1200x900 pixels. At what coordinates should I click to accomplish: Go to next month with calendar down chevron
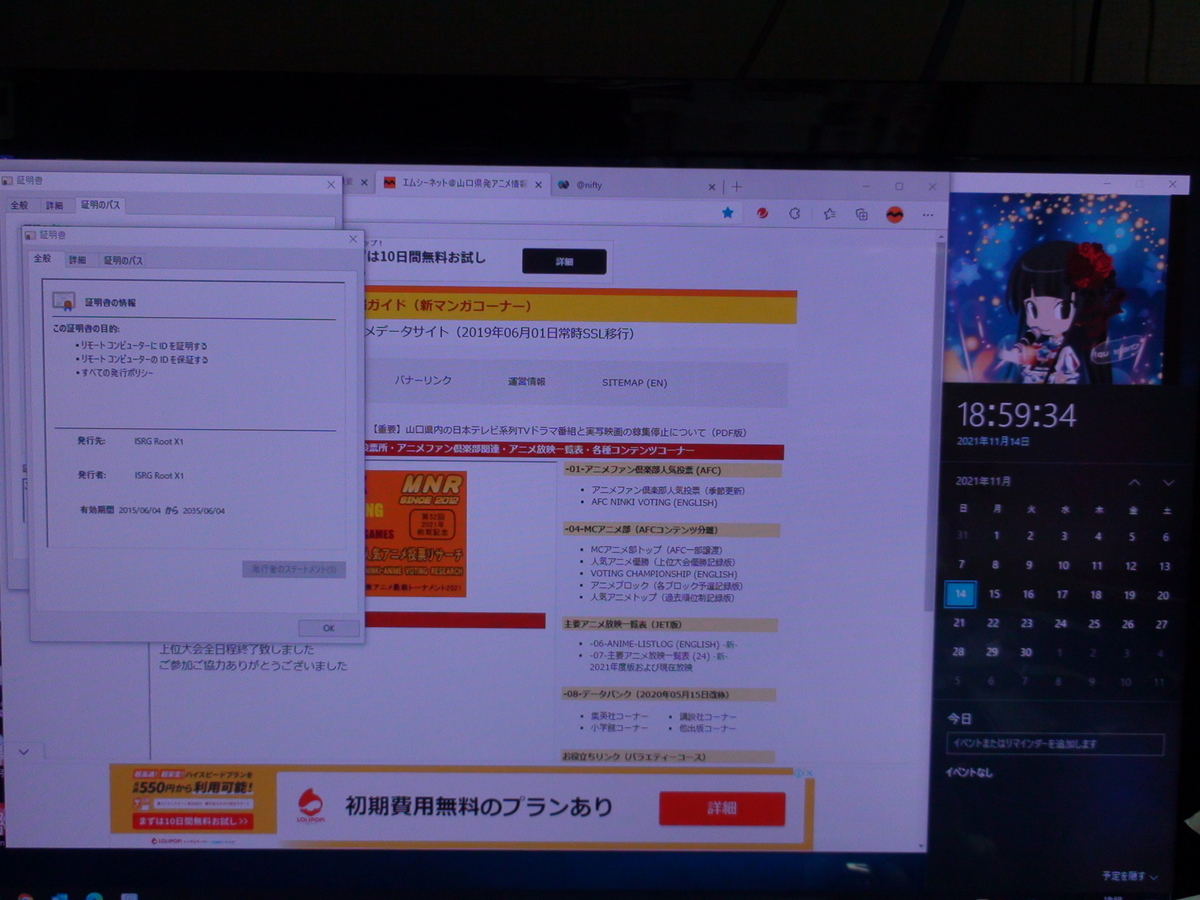coord(1168,483)
